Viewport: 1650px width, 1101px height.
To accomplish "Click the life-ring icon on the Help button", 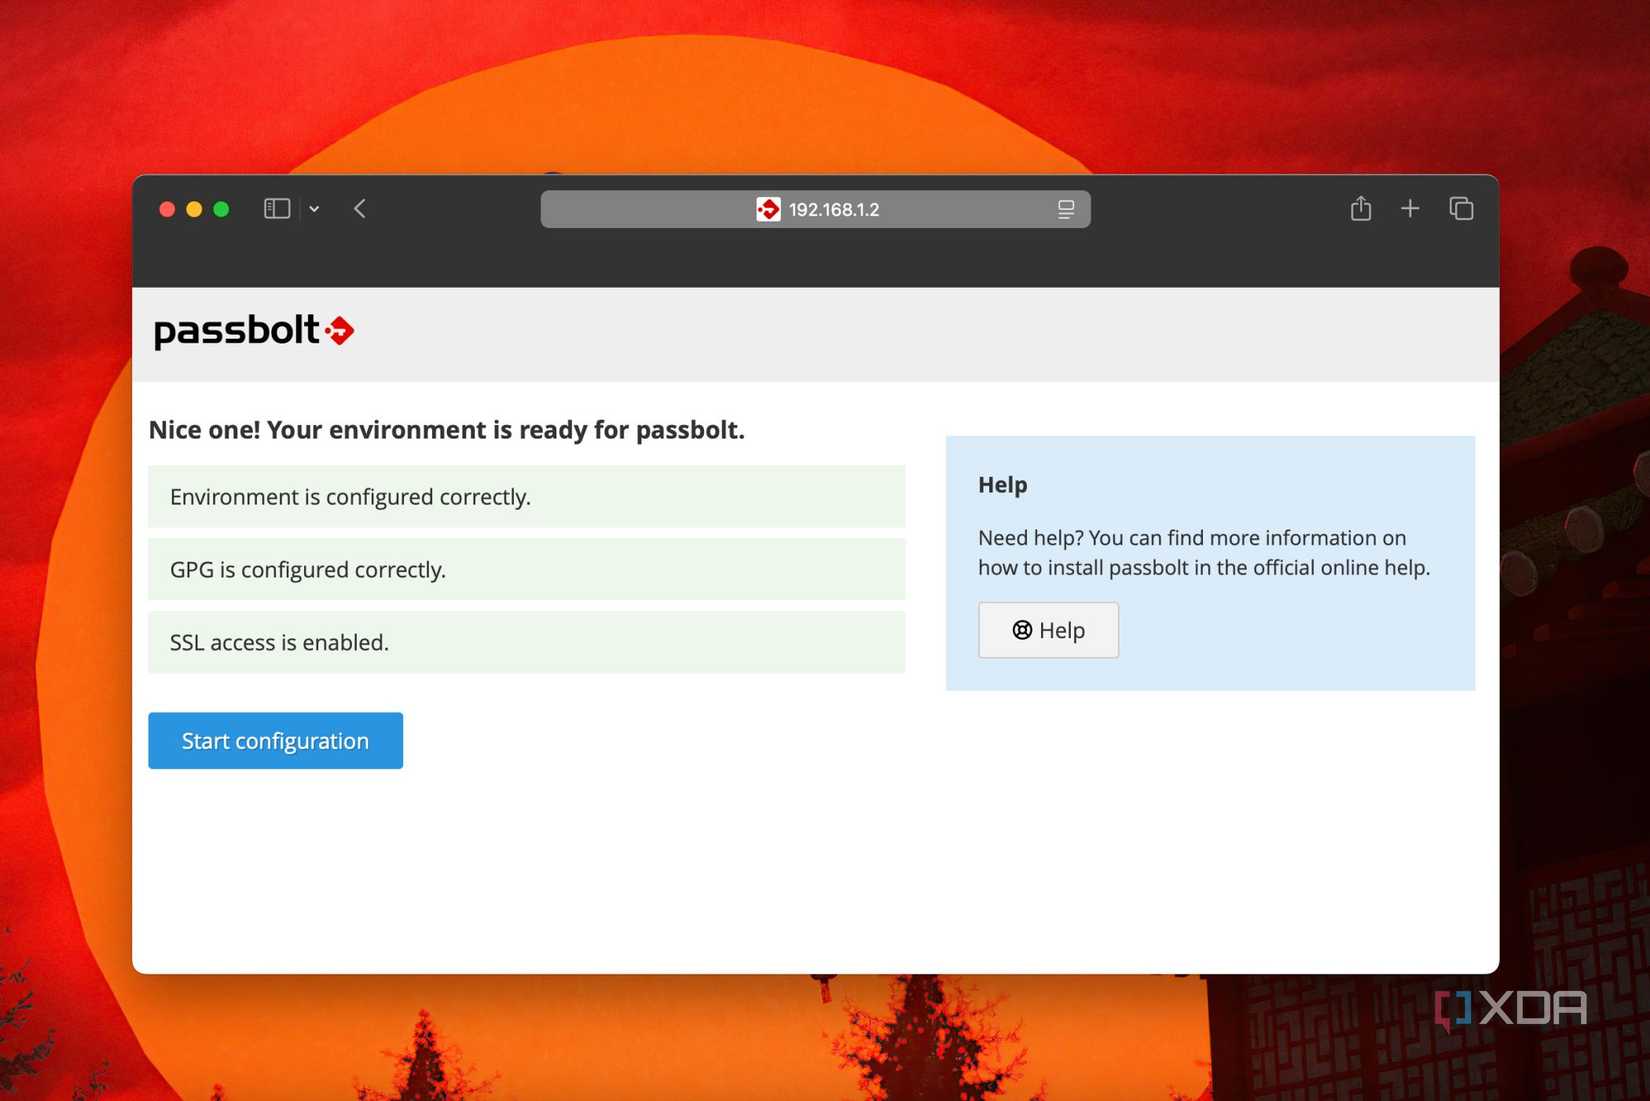I will click(1021, 630).
